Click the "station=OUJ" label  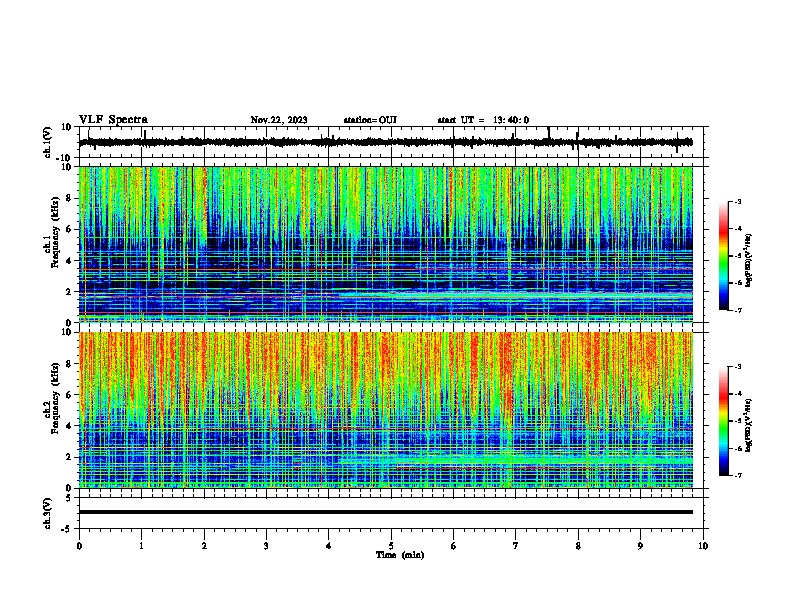coord(370,120)
